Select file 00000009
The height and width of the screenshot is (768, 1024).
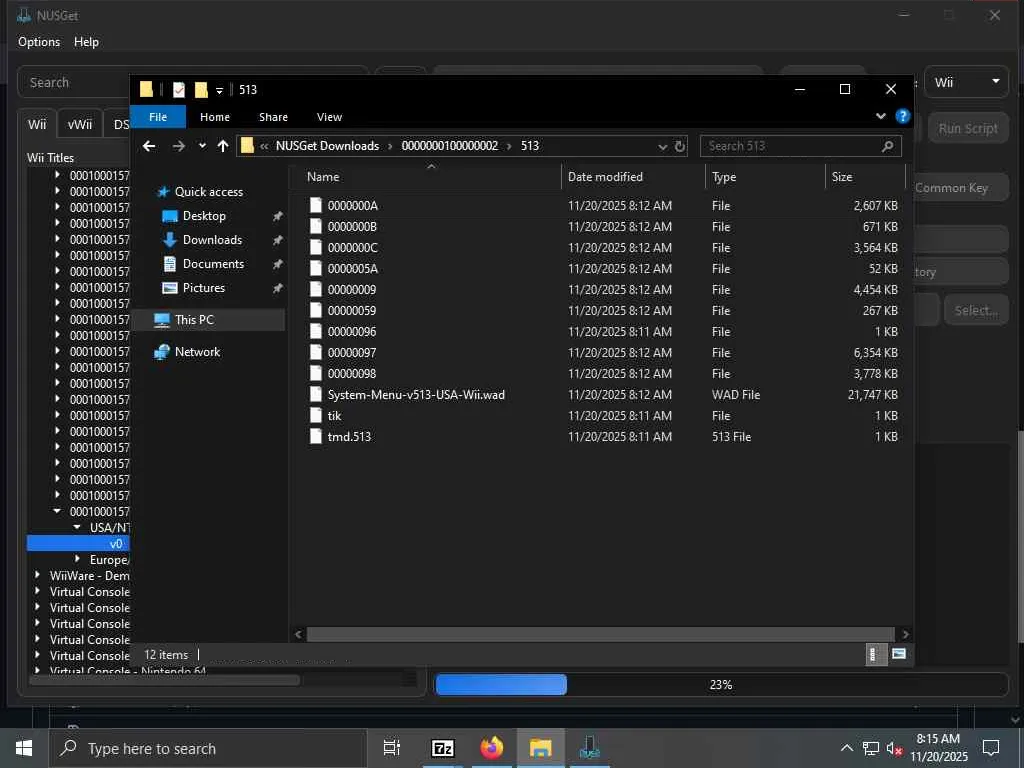coord(351,290)
